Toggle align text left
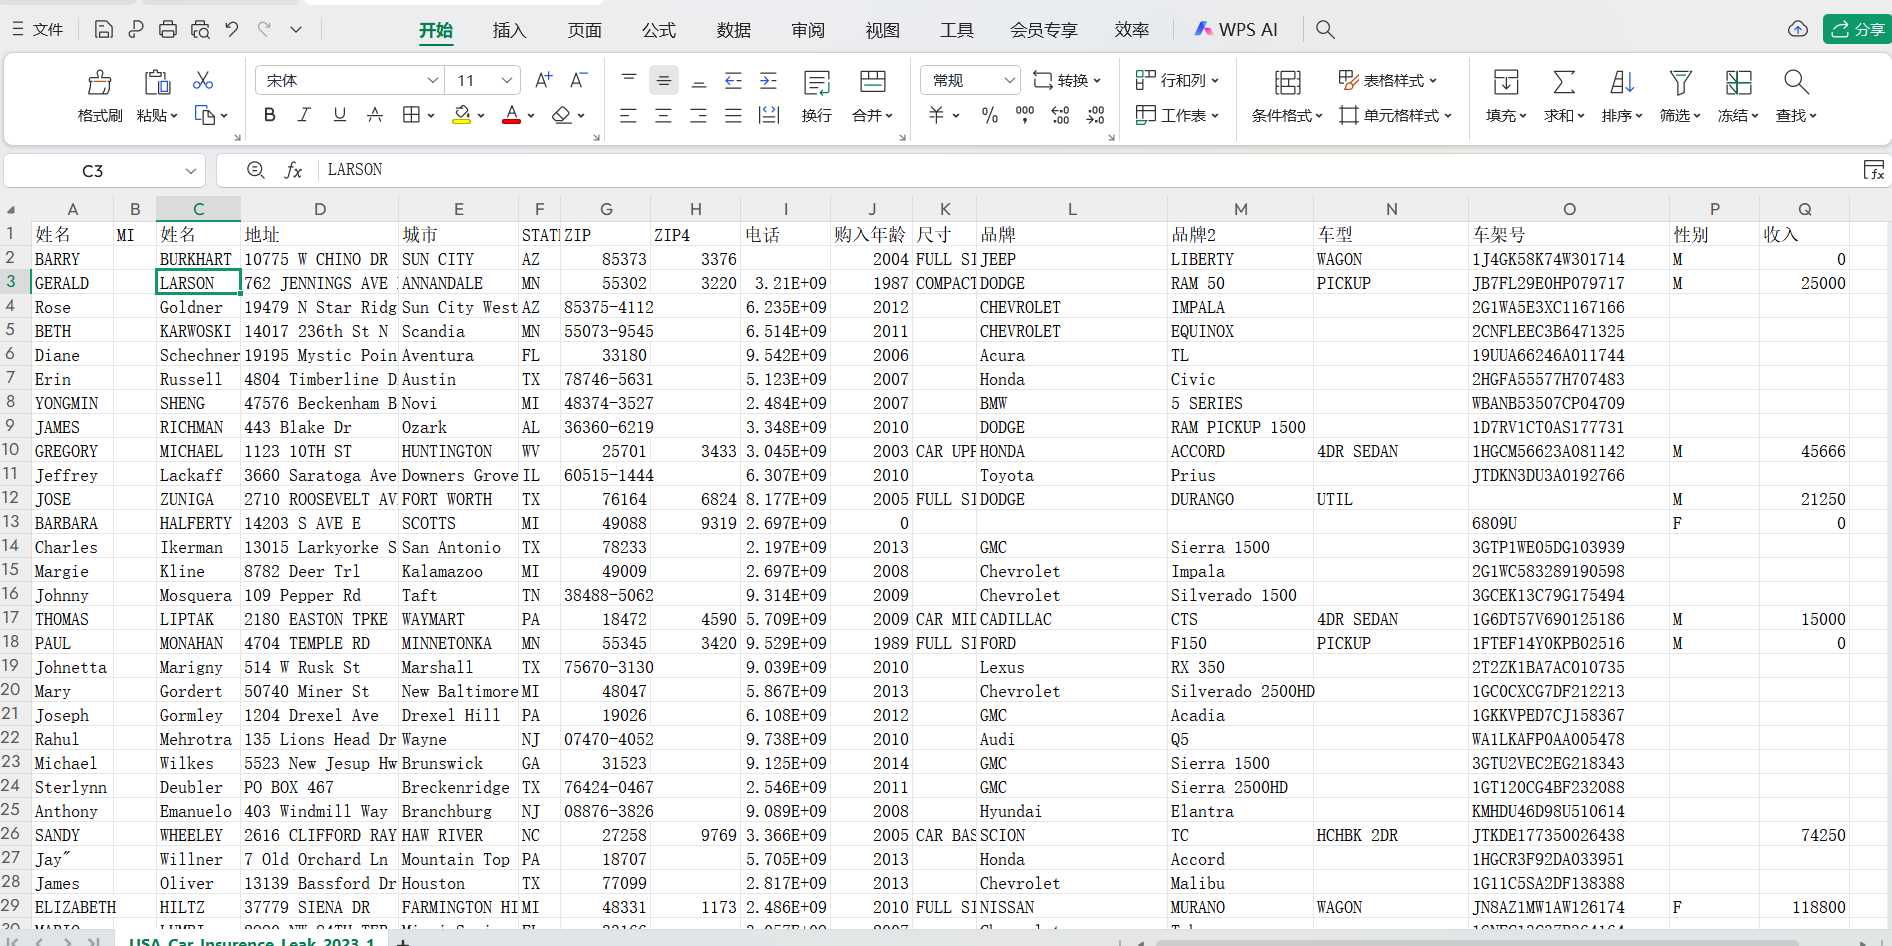 click(628, 115)
